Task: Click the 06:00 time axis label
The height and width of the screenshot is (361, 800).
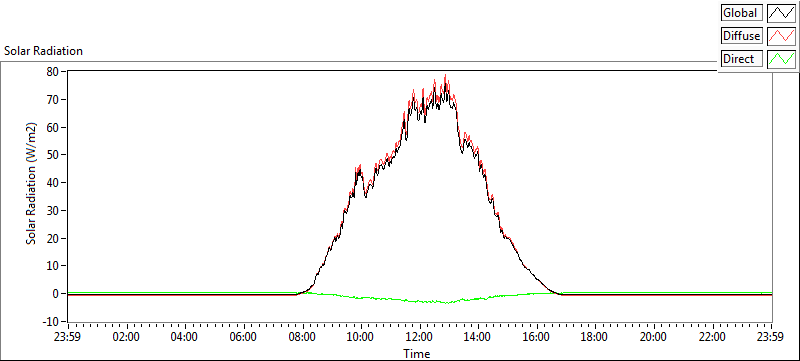Action: coord(243,337)
